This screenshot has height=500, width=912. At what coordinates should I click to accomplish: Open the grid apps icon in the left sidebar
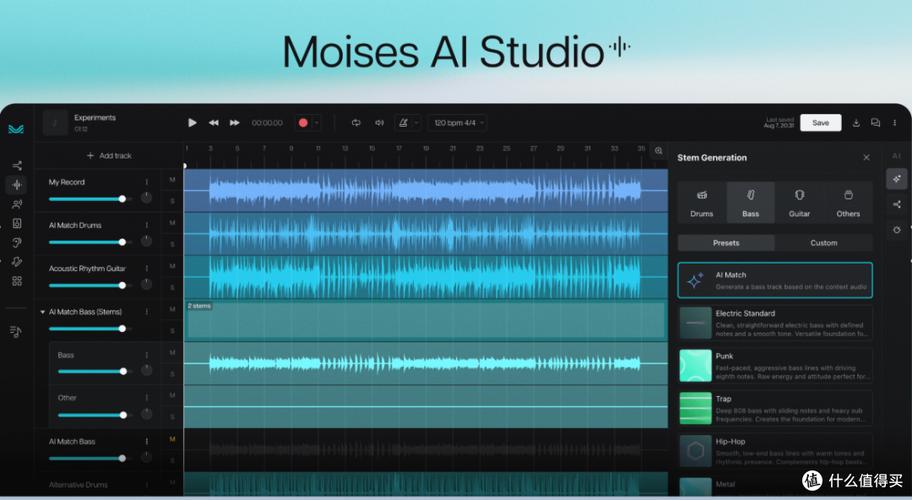click(17, 281)
